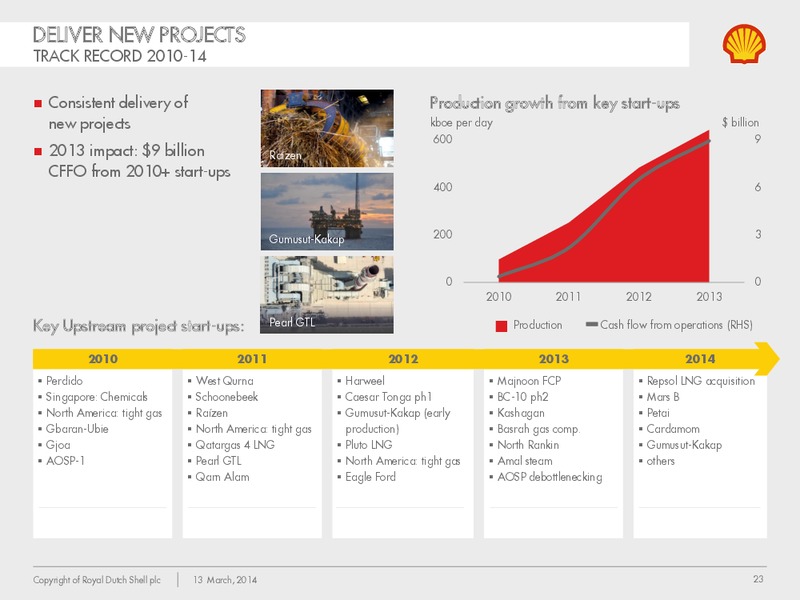Click 'BC-10 ph2' list item
This screenshot has width=800, height=600.
point(523,397)
